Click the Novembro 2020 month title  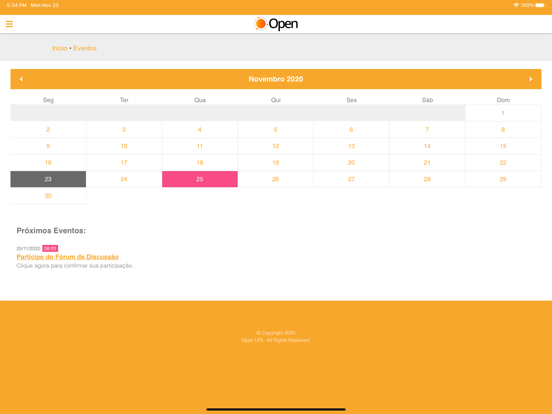pyautogui.click(x=276, y=79)
